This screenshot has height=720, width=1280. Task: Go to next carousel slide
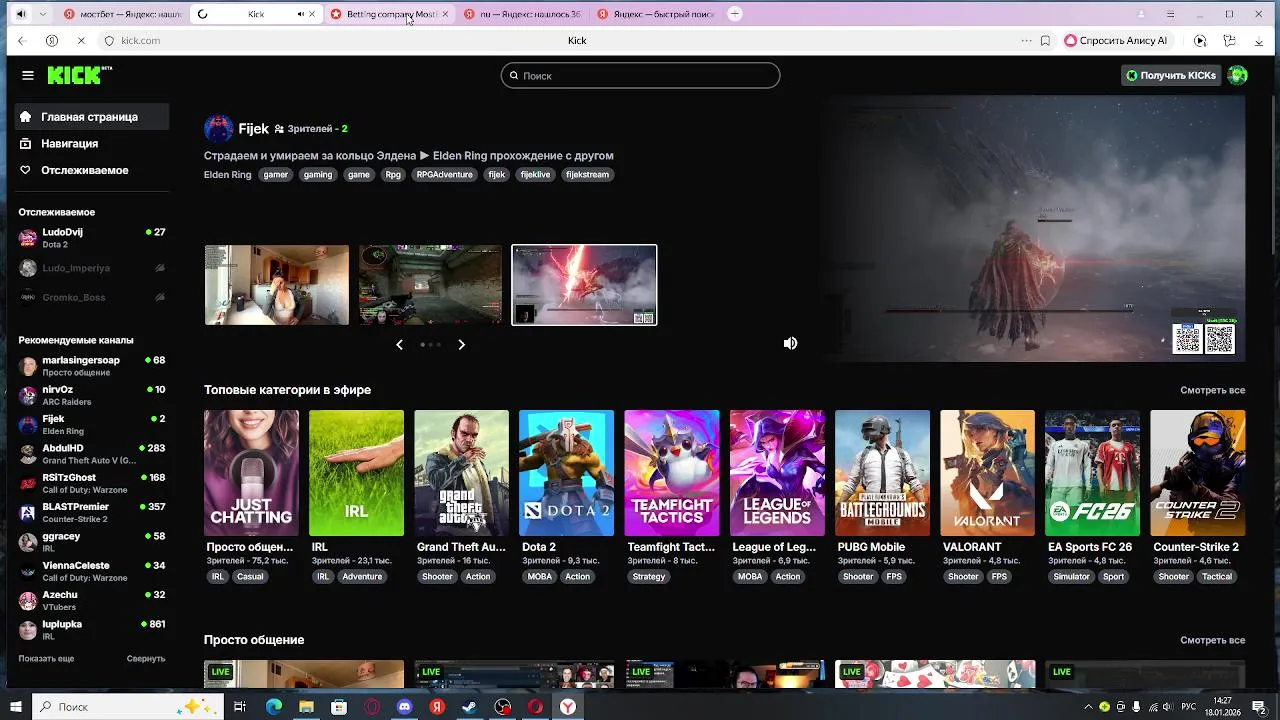click(x=461, y=344)
